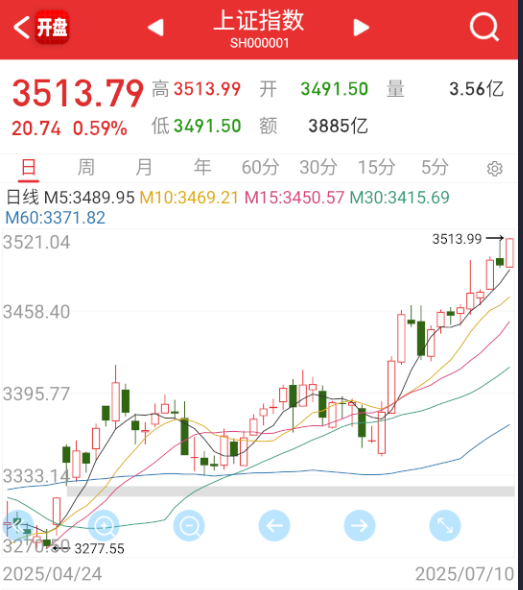523x590 pixels.
Task: Choose the 15分 chart interval
Action: coord(376,167)
